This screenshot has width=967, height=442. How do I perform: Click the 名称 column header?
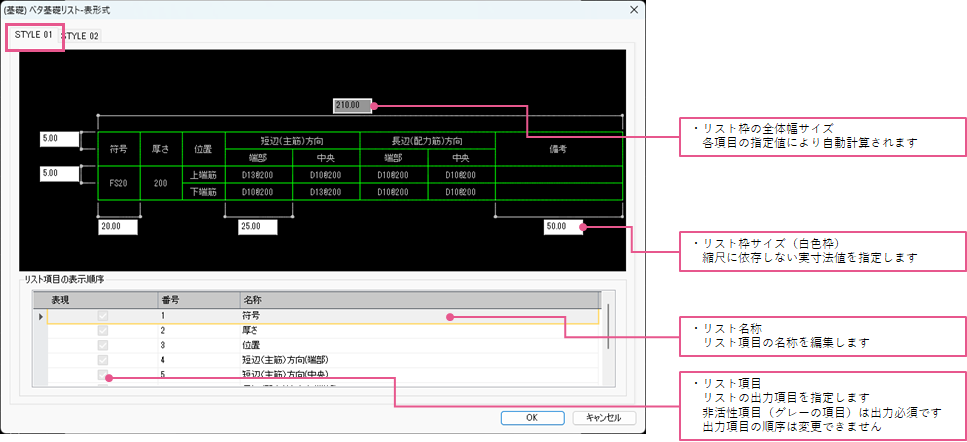click(419, 301)
